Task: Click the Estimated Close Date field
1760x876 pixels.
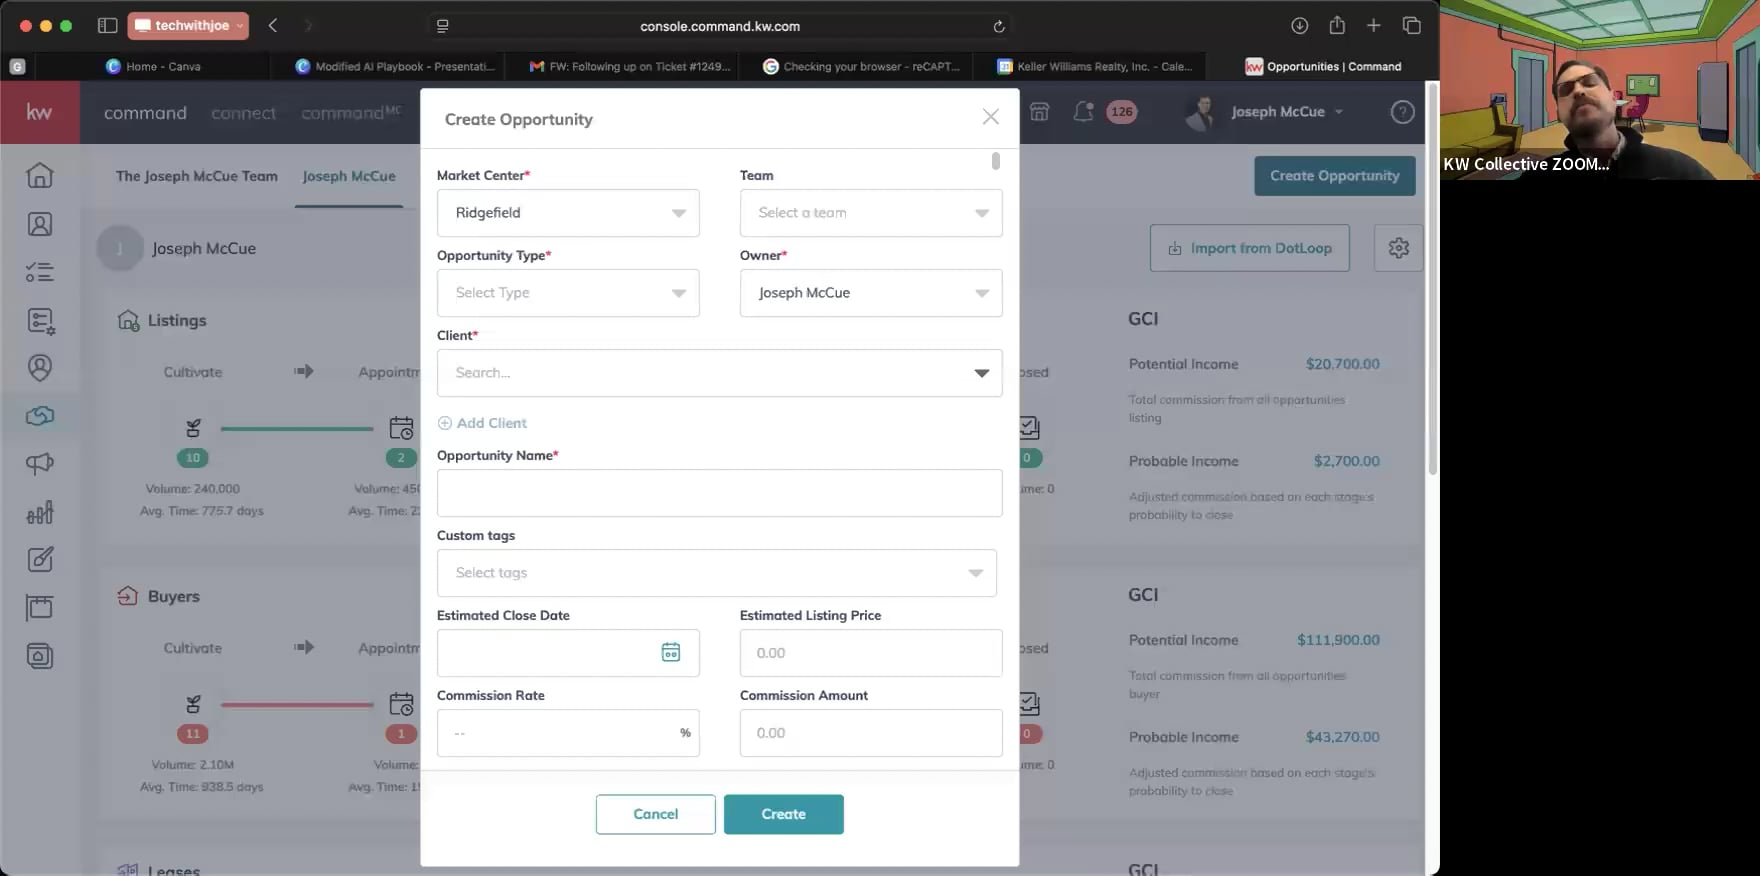Action: [568, 653]
